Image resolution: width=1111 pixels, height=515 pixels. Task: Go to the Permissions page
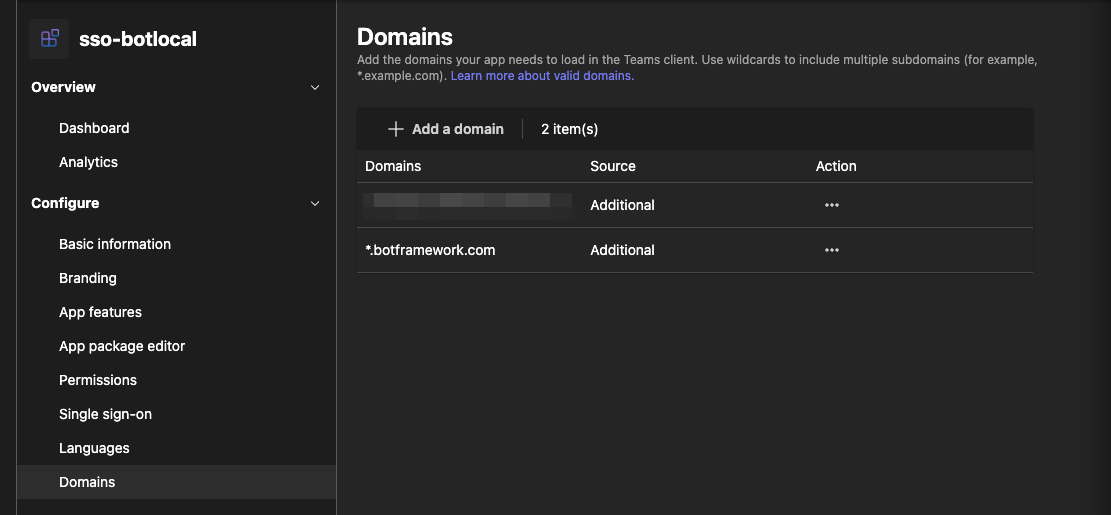(98, 380)
